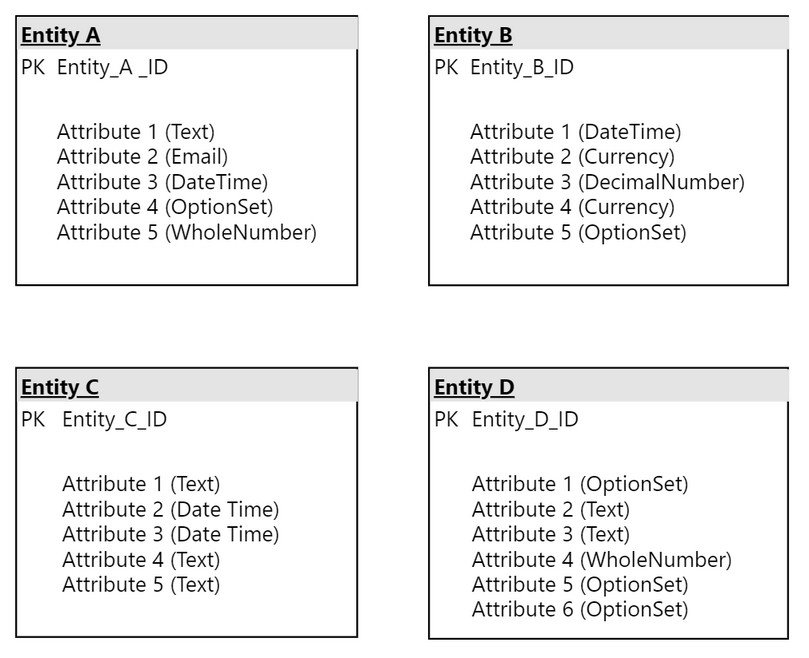Select Attribute 2 (Email) in Entity A
The image size is (809, 658).
coord(142,157)
